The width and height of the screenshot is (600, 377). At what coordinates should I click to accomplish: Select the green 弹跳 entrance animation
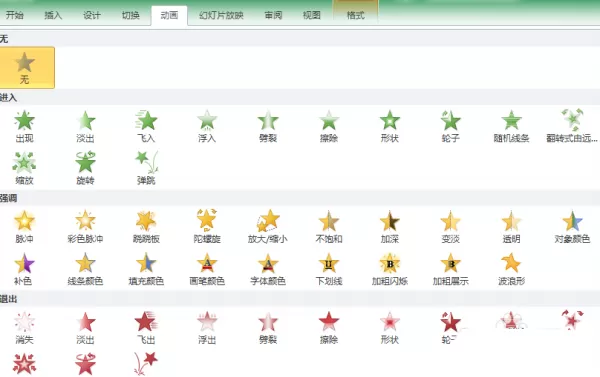pos(146,168)
